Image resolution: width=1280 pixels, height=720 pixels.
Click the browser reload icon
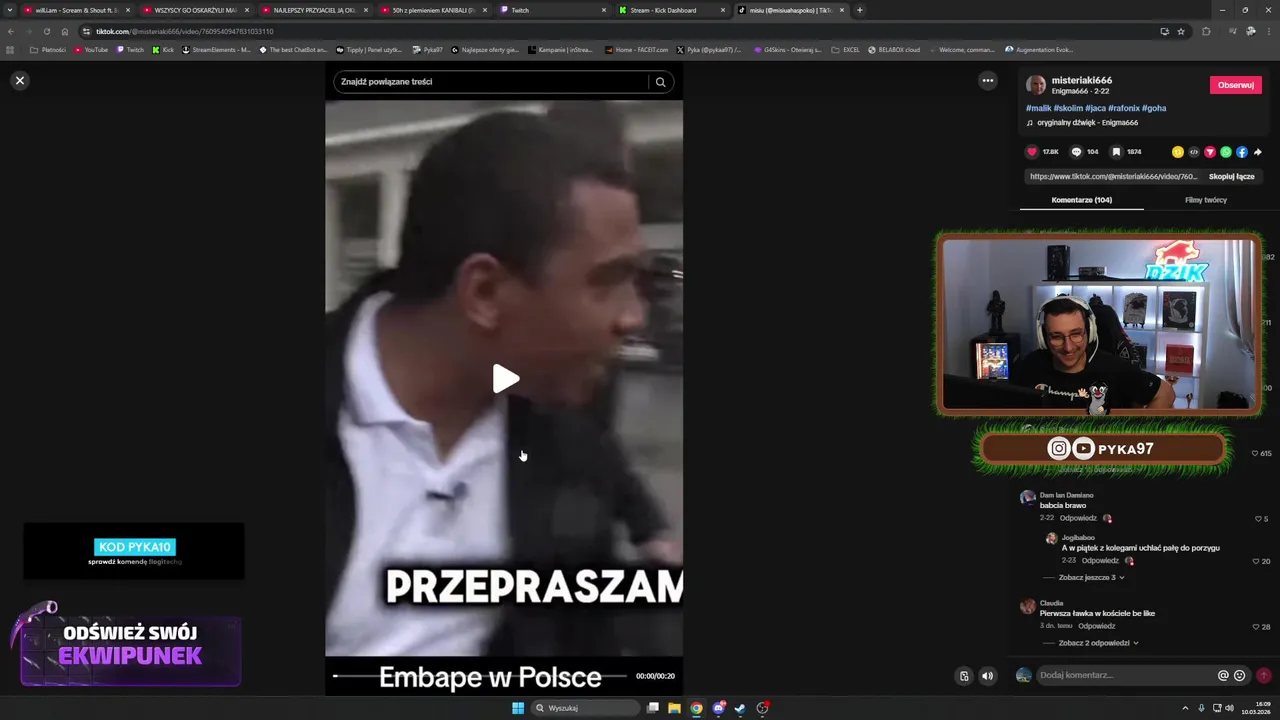click(46, 31)
